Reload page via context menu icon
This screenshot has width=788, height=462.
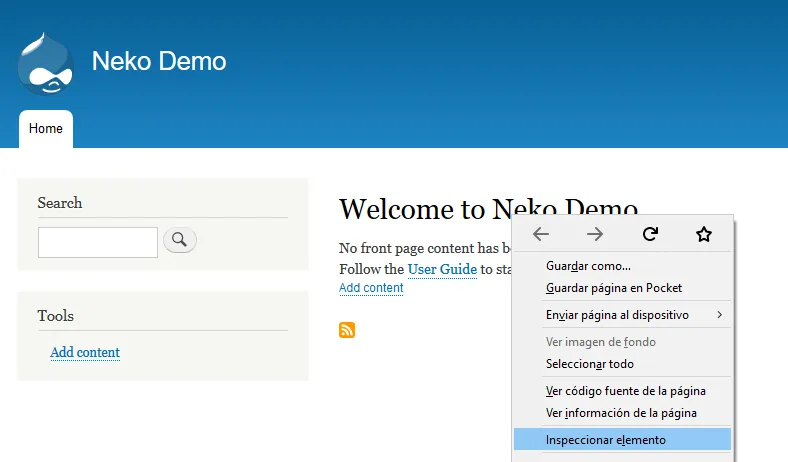[650, 234]
